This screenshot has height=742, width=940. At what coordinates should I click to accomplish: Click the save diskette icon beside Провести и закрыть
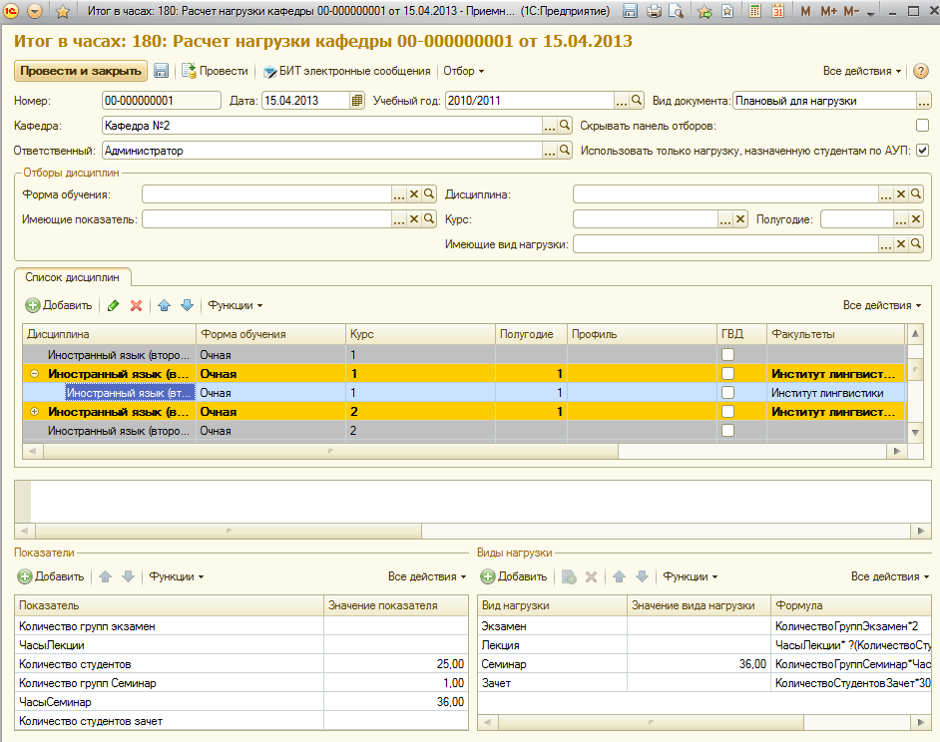click(x=161, y=71)
